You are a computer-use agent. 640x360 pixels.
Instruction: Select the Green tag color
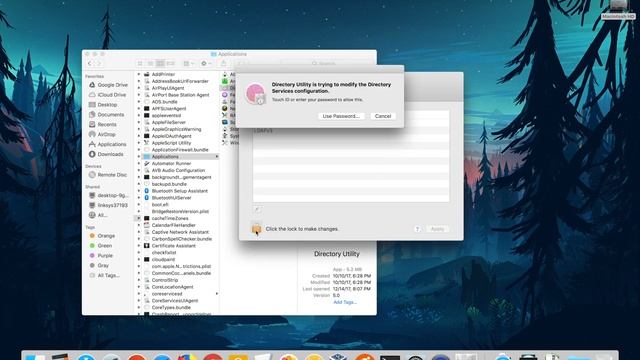pos(101,246)
